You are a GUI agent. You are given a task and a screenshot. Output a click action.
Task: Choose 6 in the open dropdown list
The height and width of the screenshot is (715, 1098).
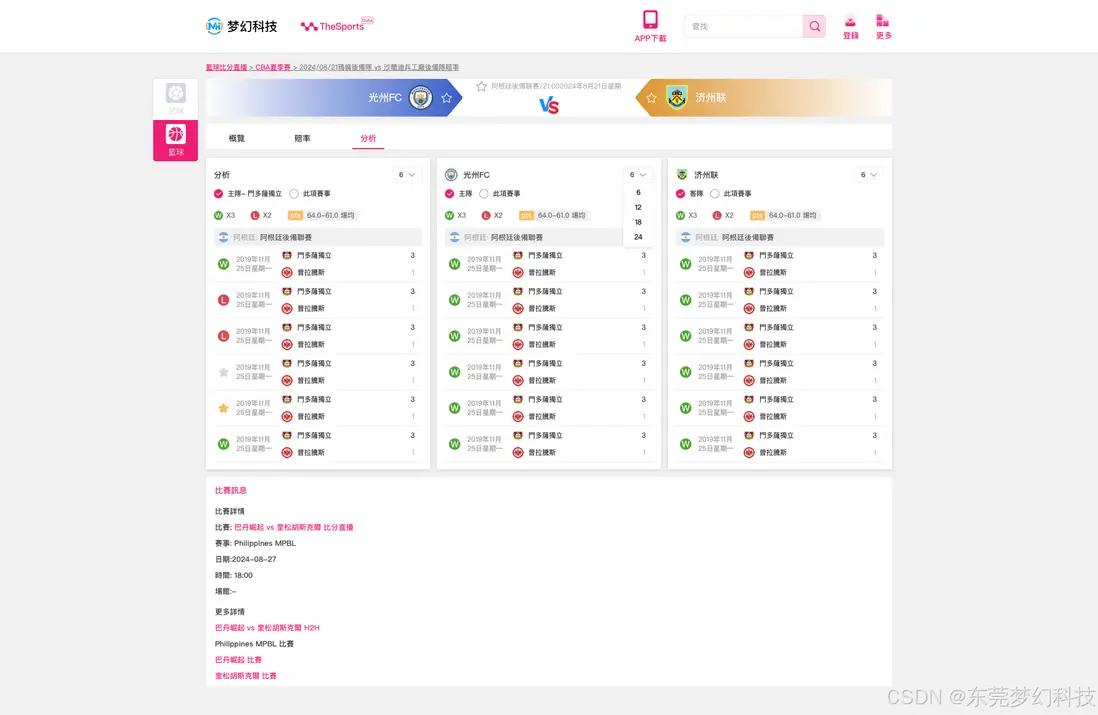click(x=638, y=192)
